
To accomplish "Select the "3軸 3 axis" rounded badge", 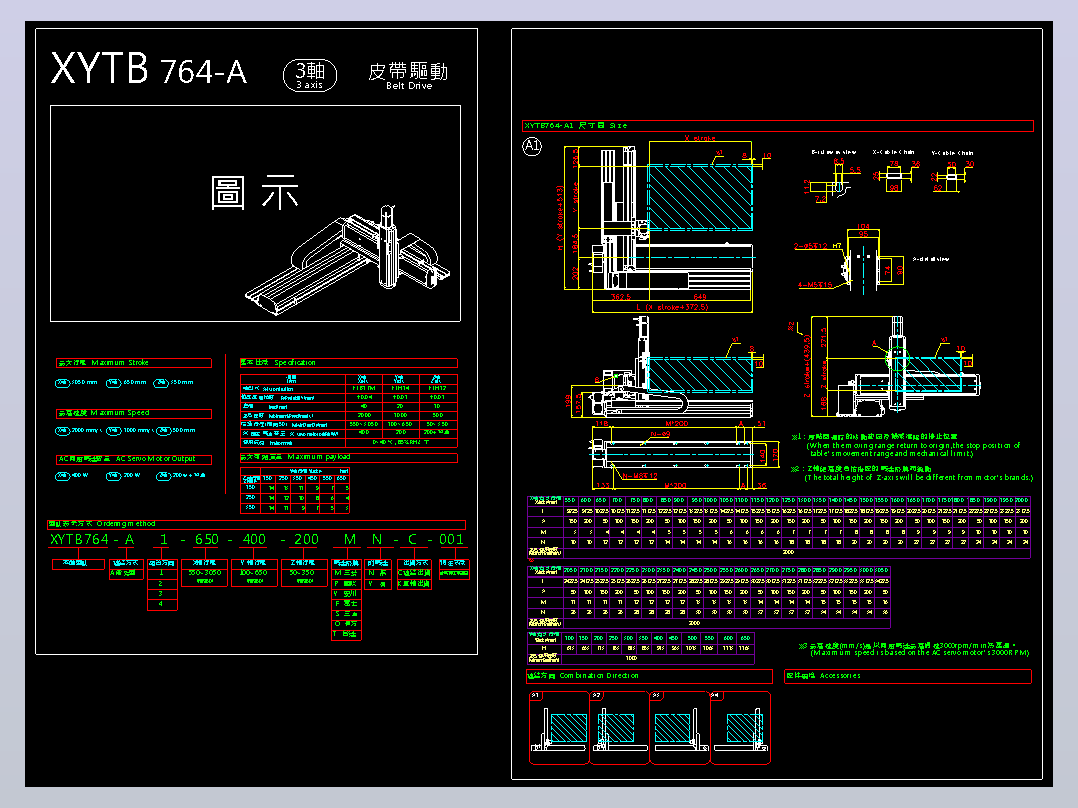I will [310, 75].
